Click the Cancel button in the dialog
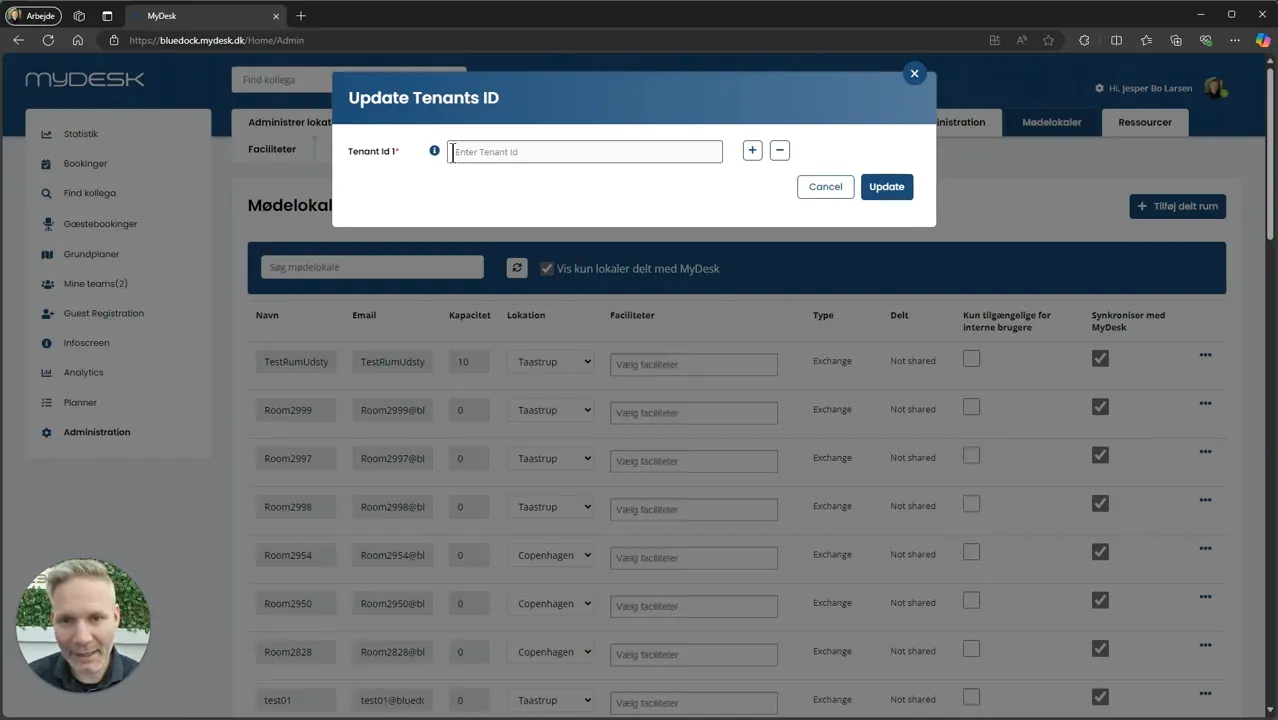Viewport: 1278px width, 720px height. 825,187
